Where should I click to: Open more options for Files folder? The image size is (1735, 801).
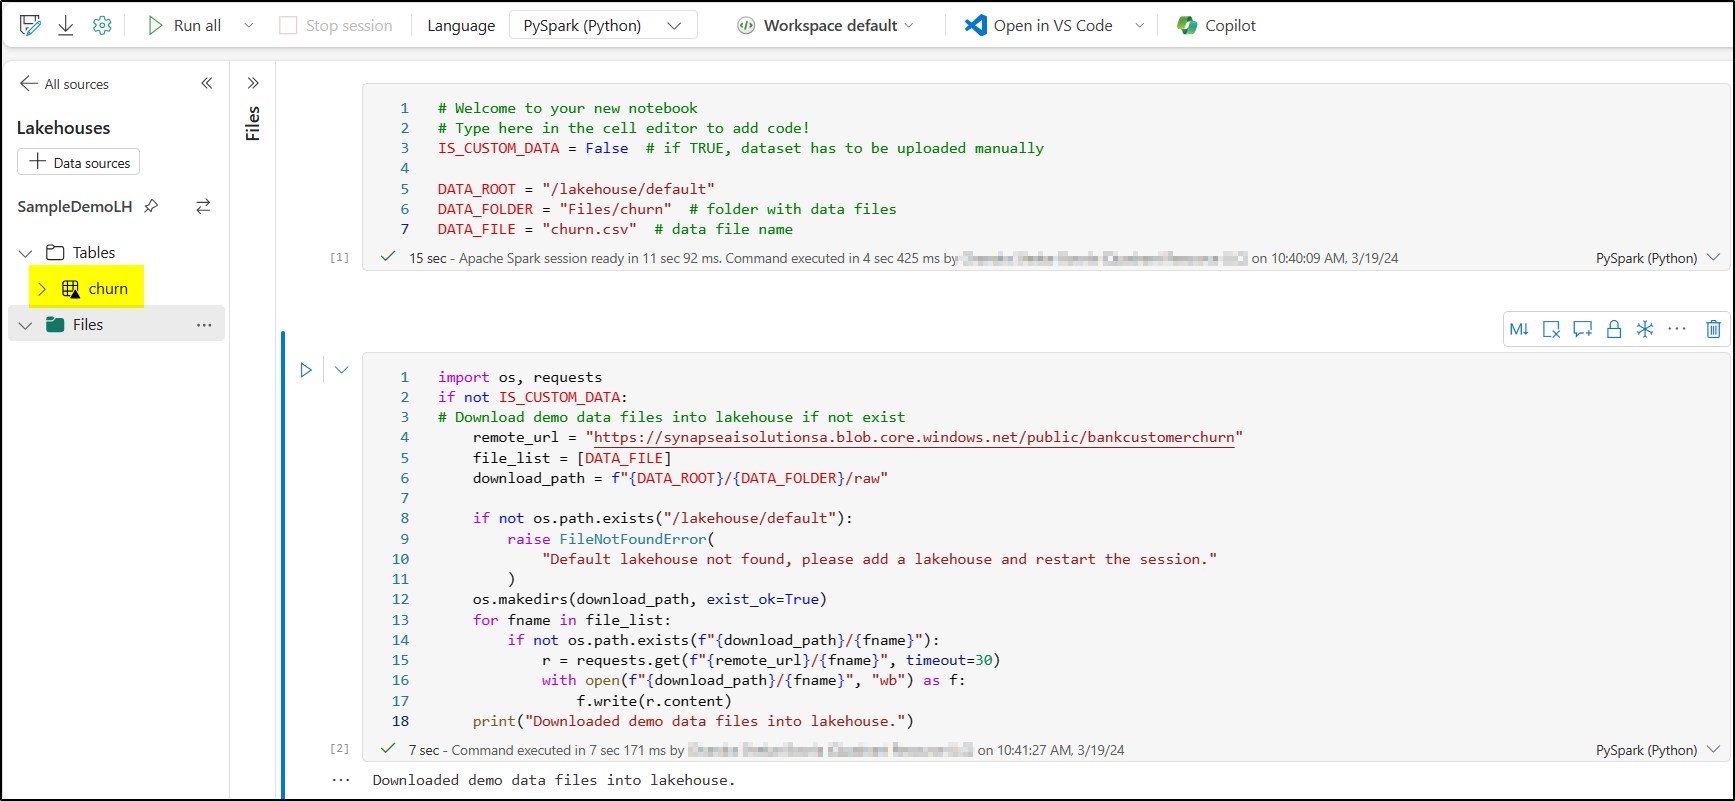tap(204, 325)
